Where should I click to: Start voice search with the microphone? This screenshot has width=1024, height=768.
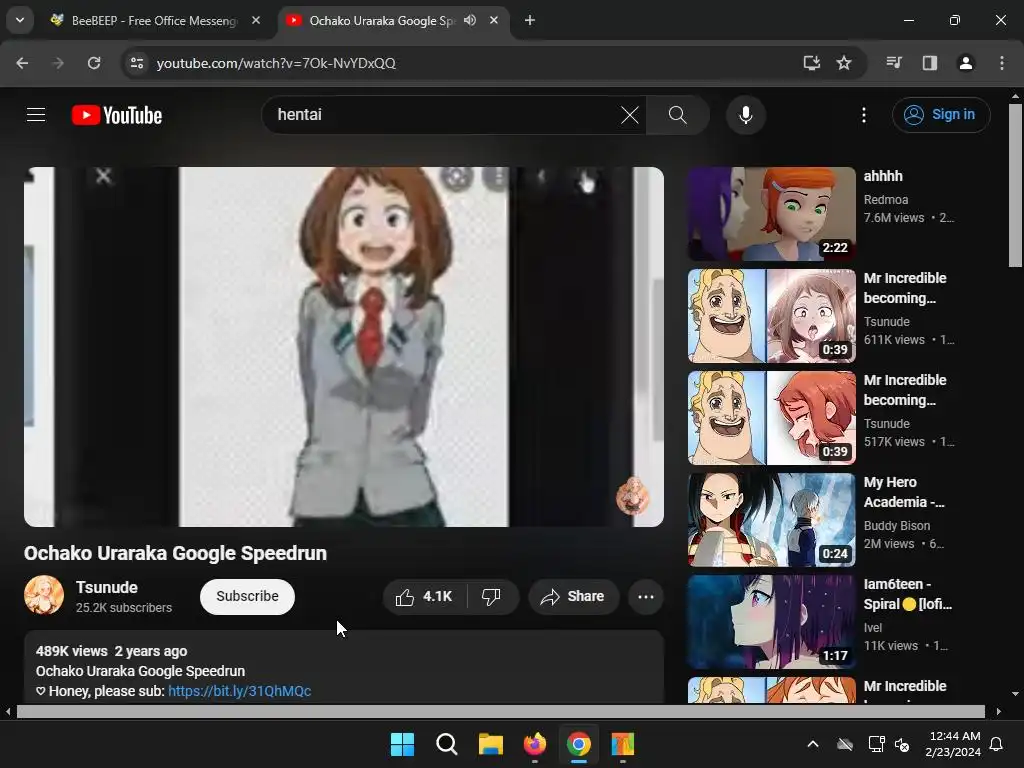pyautogui.click(x=745, y=115)
